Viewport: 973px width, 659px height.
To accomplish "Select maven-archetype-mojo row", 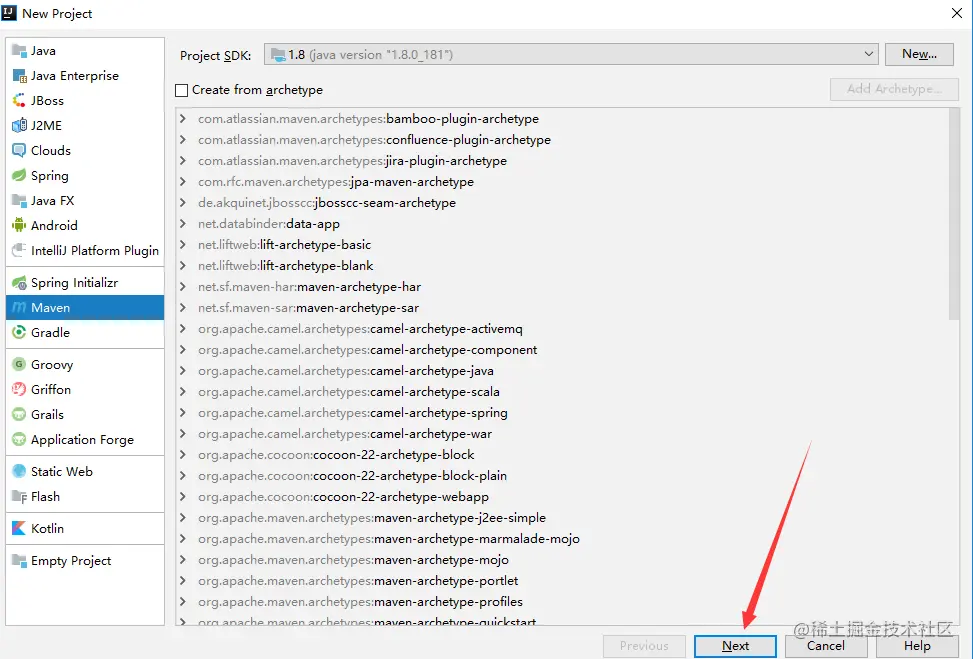I will 562,560.
